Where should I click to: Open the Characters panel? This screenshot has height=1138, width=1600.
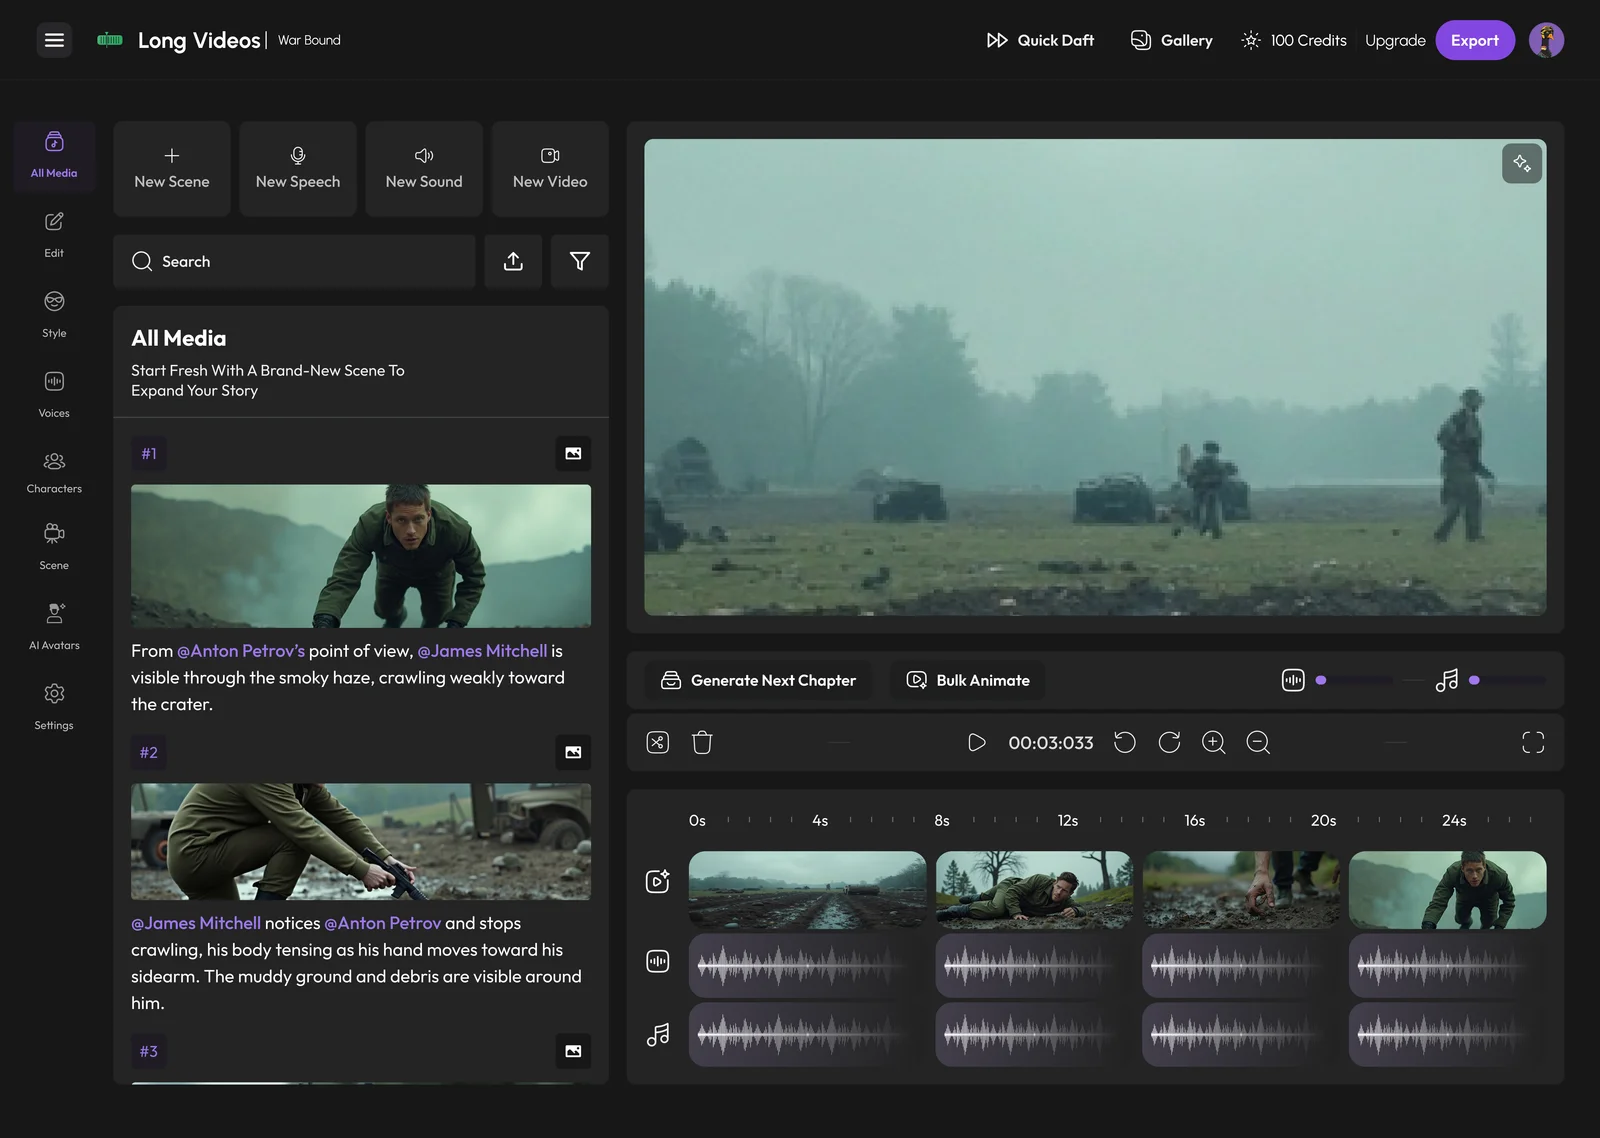point(54,473)
